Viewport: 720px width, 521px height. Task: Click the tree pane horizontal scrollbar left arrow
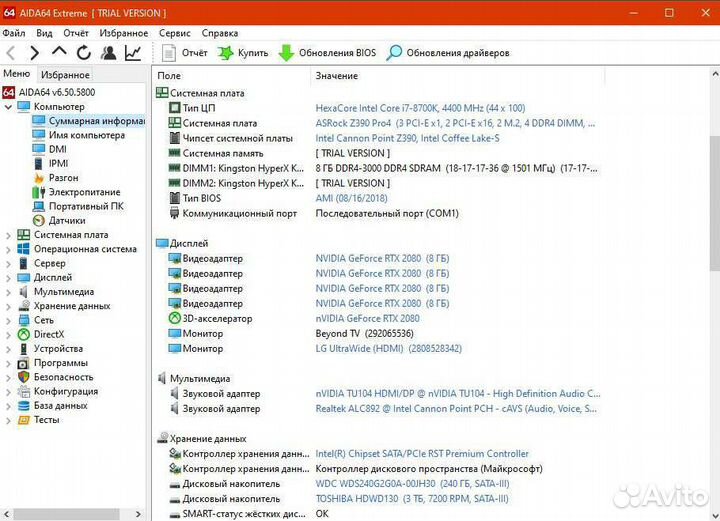tap(6, 514)
